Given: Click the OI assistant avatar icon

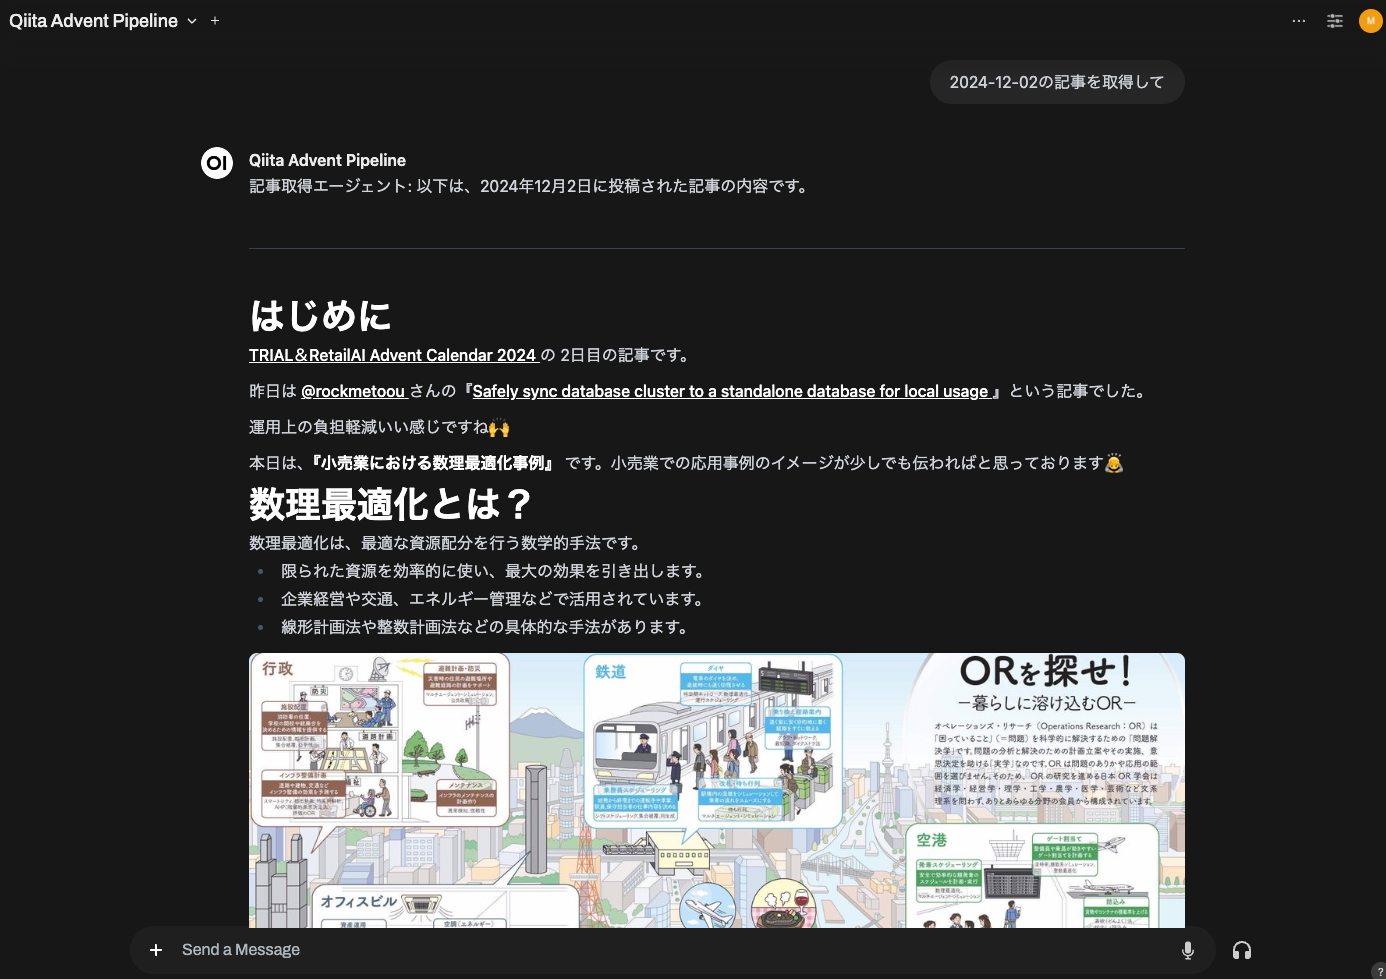Looking at the screenshot, I should coord(217,162).
